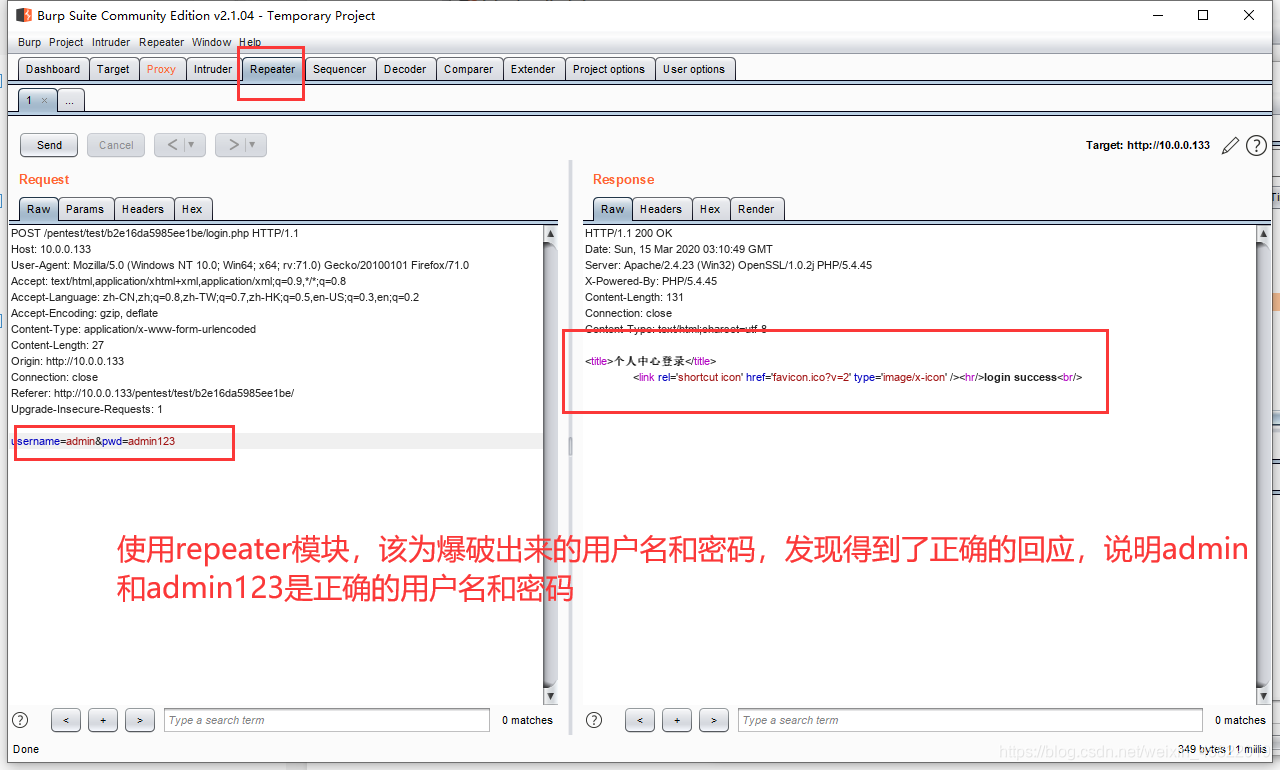The width and height of the screenshot is (1280, 770).
Task: Click request pane scrollbar down arrow
Action: click(550, 695)
